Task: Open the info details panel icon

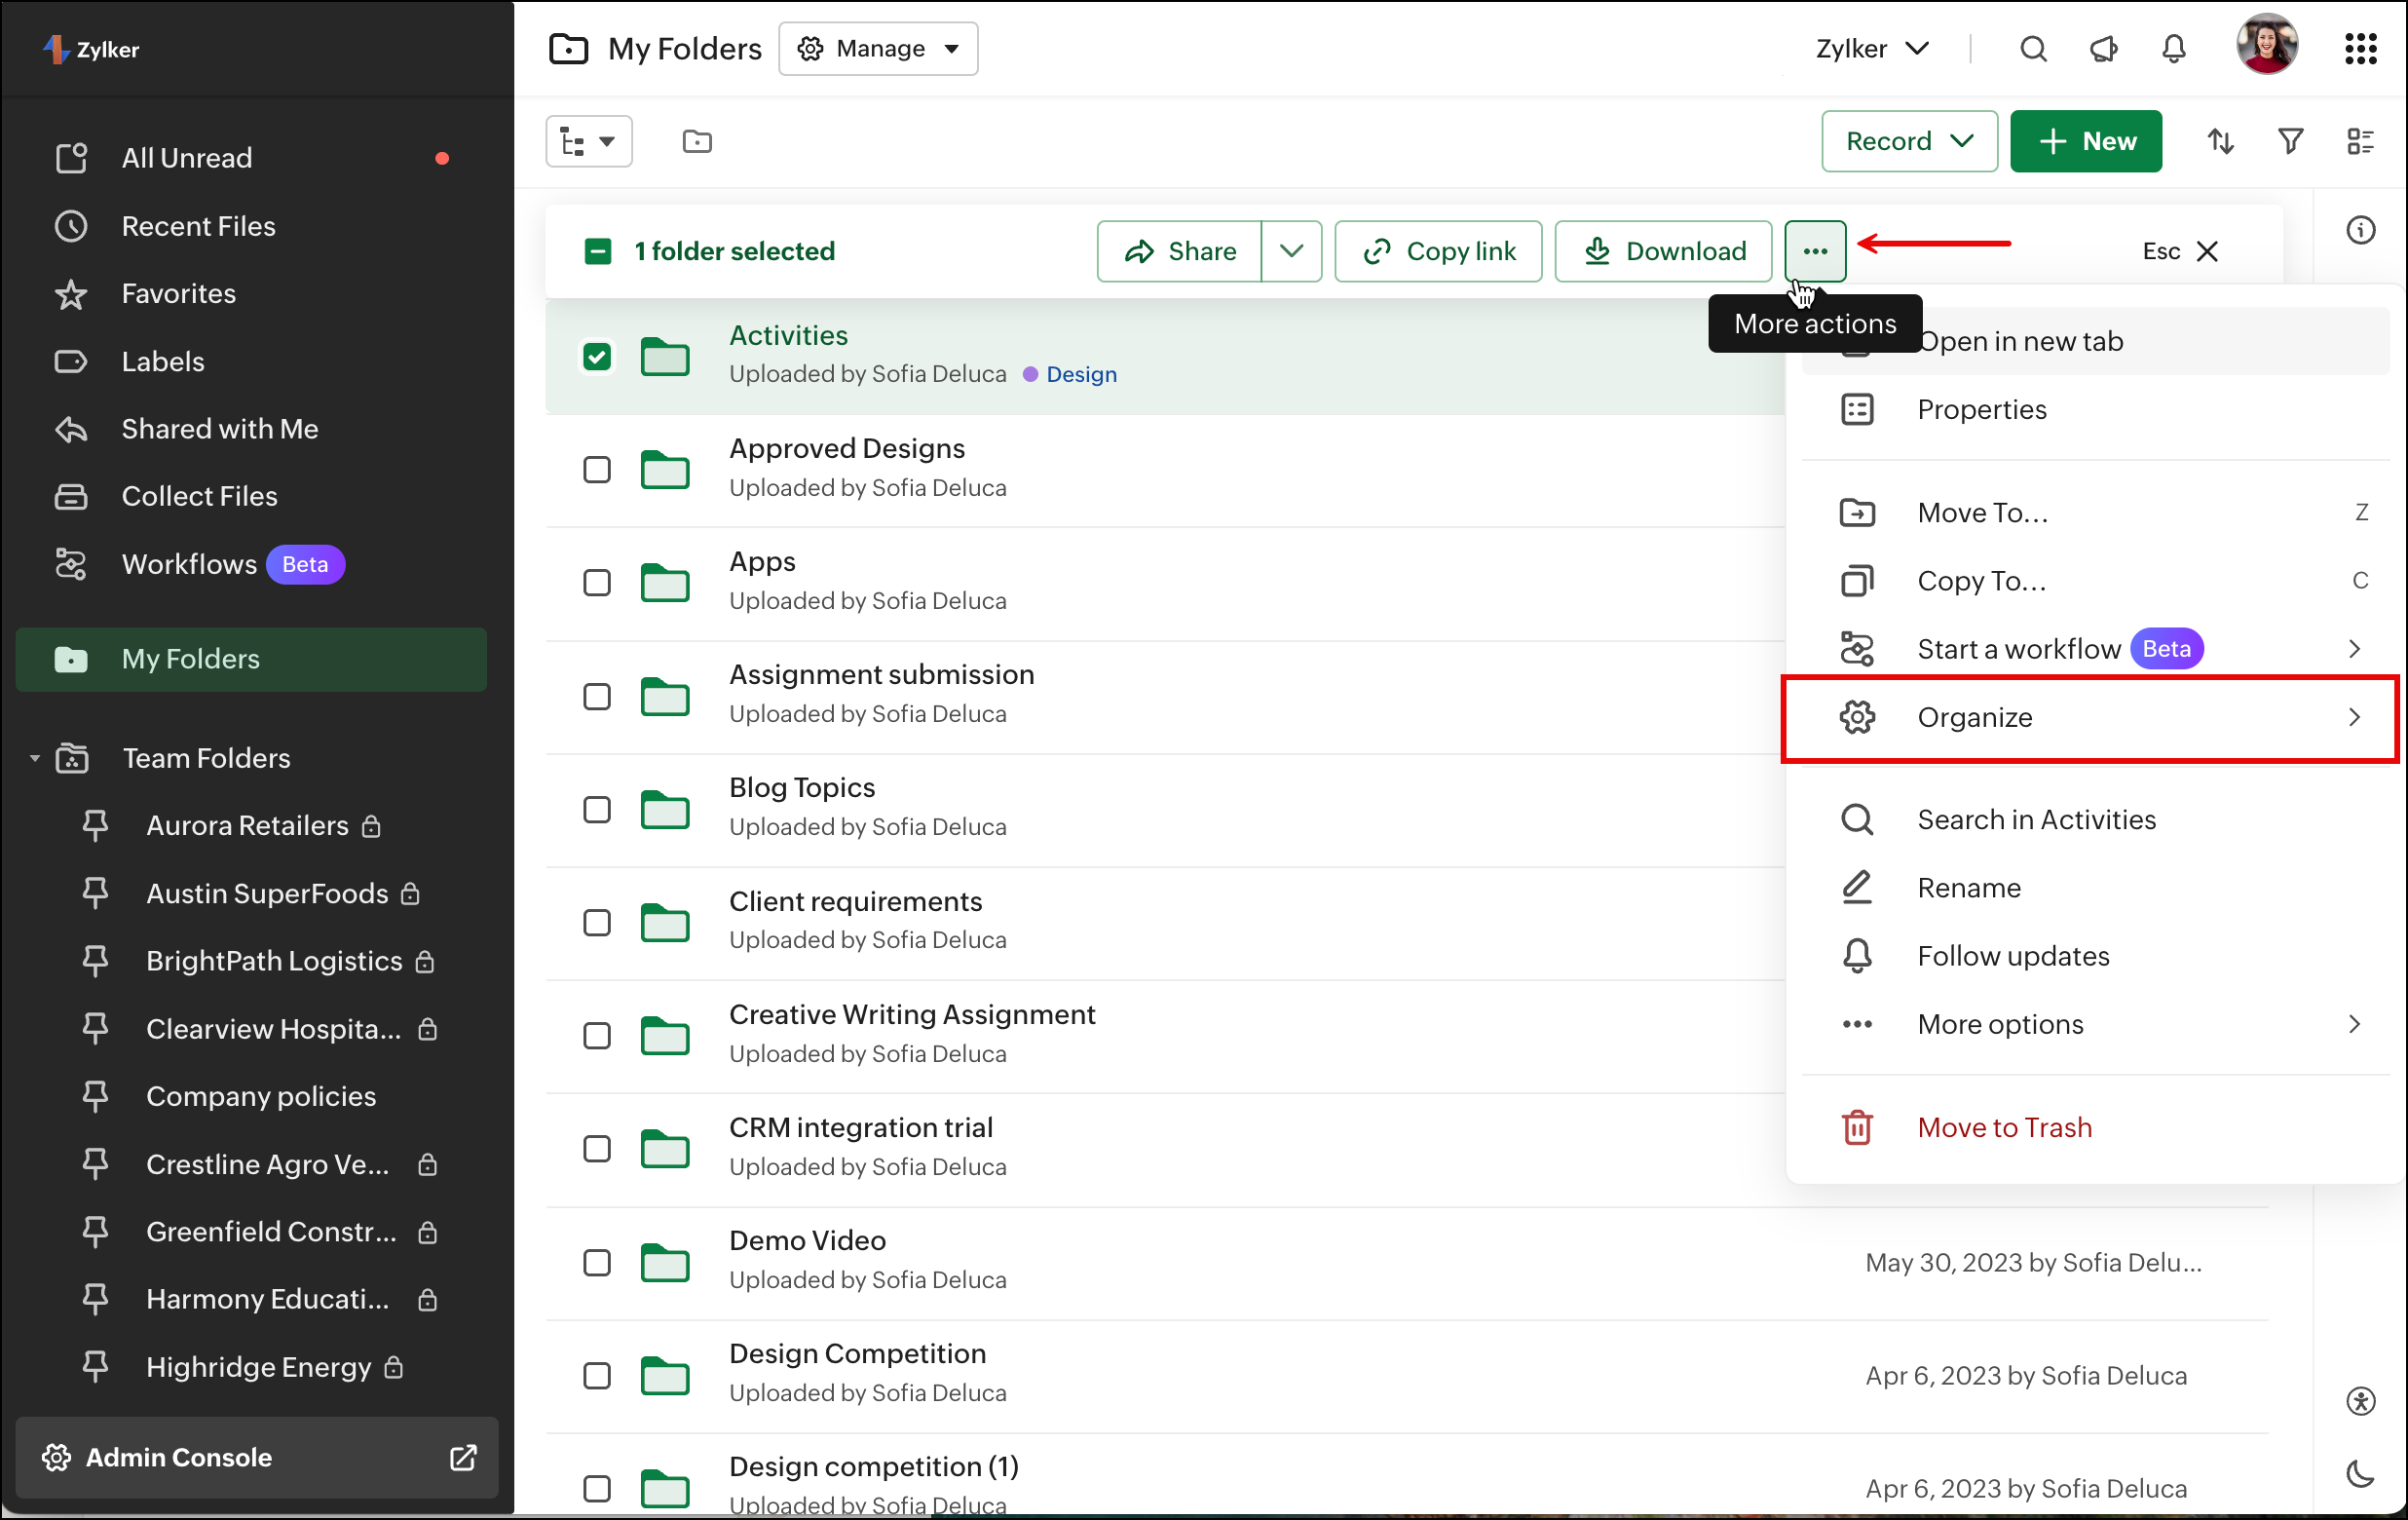Action: (x=2360, y=231)
